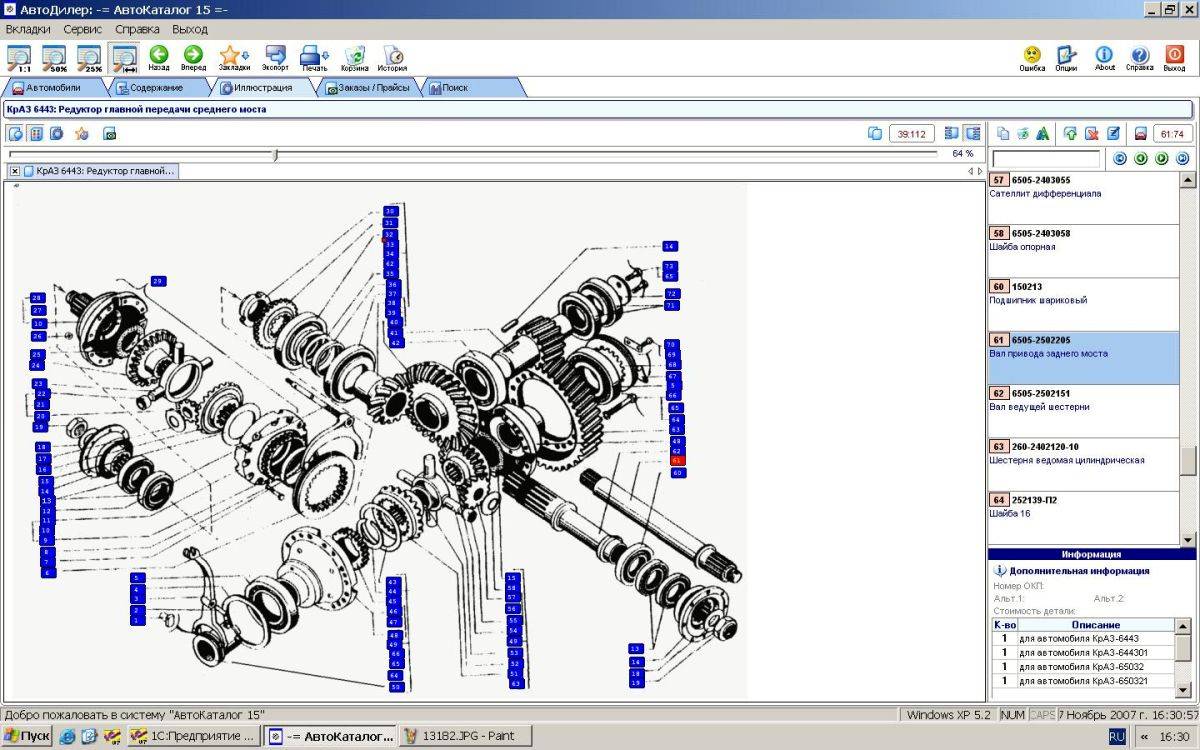1200x750 pixels.
Task: Toggle the highlighted right panel layout button
Action: [972, 133]
